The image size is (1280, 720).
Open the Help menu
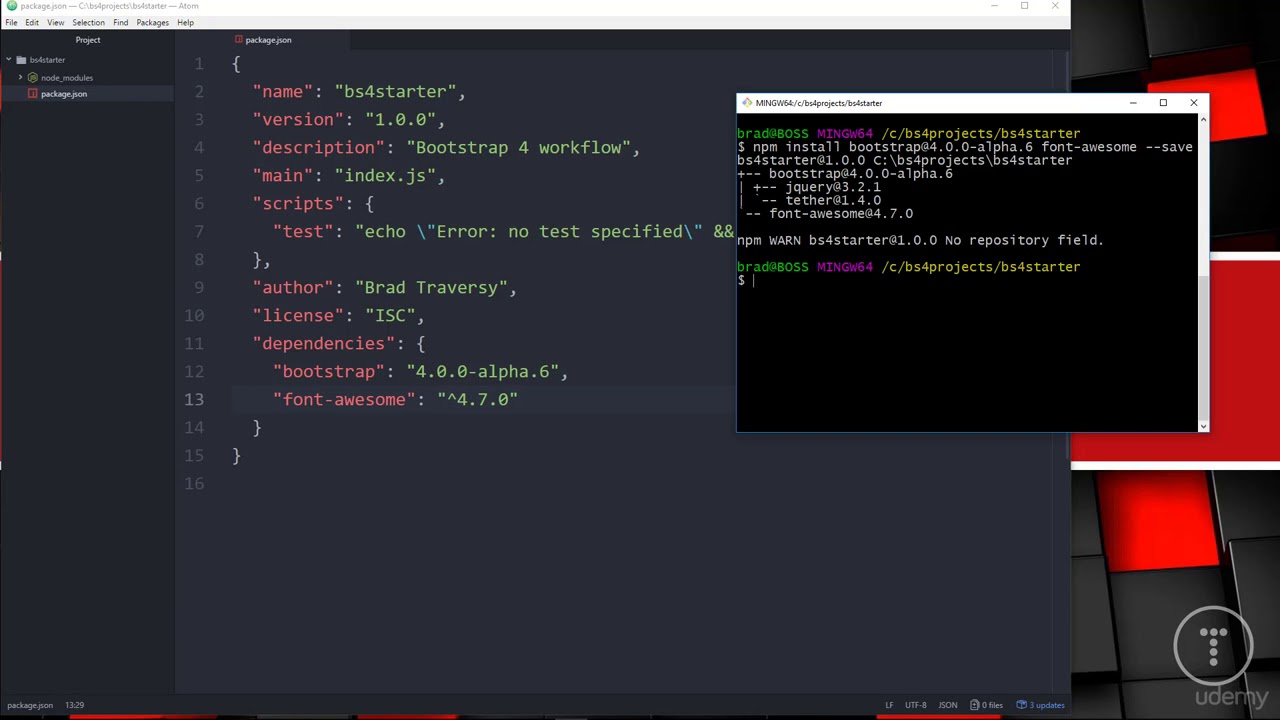pos(185,22)
